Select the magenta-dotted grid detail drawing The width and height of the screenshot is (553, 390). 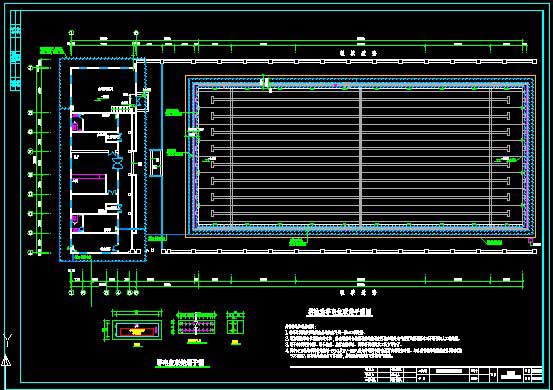point(196,327)
